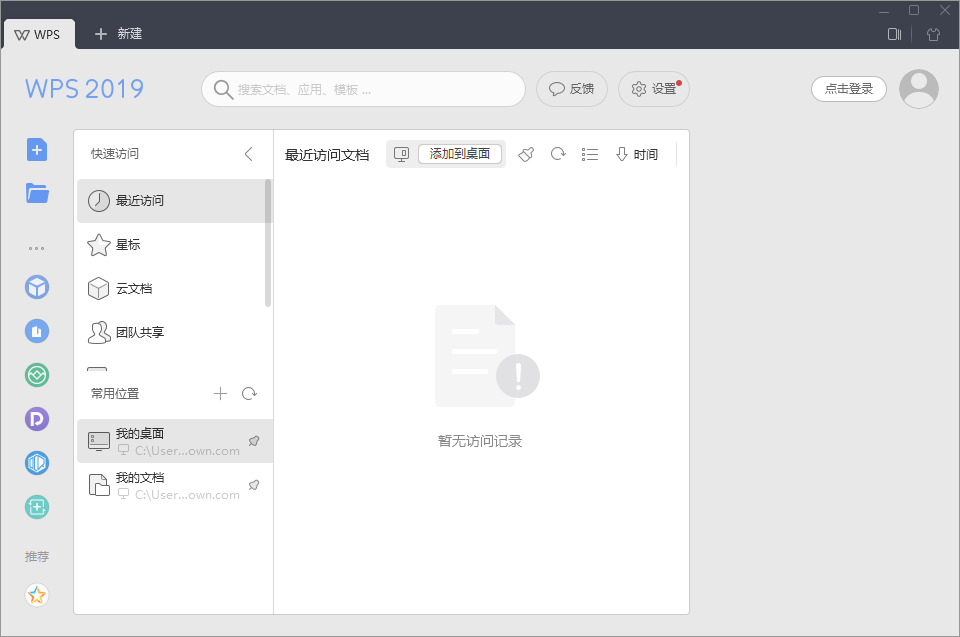The image size is (960, 637).
Task: Open the purple D app icon
Action: click(37, 420)
